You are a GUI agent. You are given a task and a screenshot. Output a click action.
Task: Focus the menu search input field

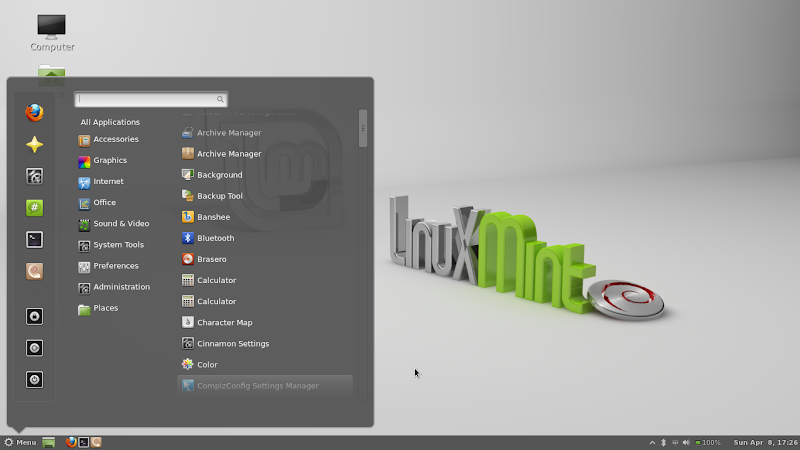[x=151, y=99]
